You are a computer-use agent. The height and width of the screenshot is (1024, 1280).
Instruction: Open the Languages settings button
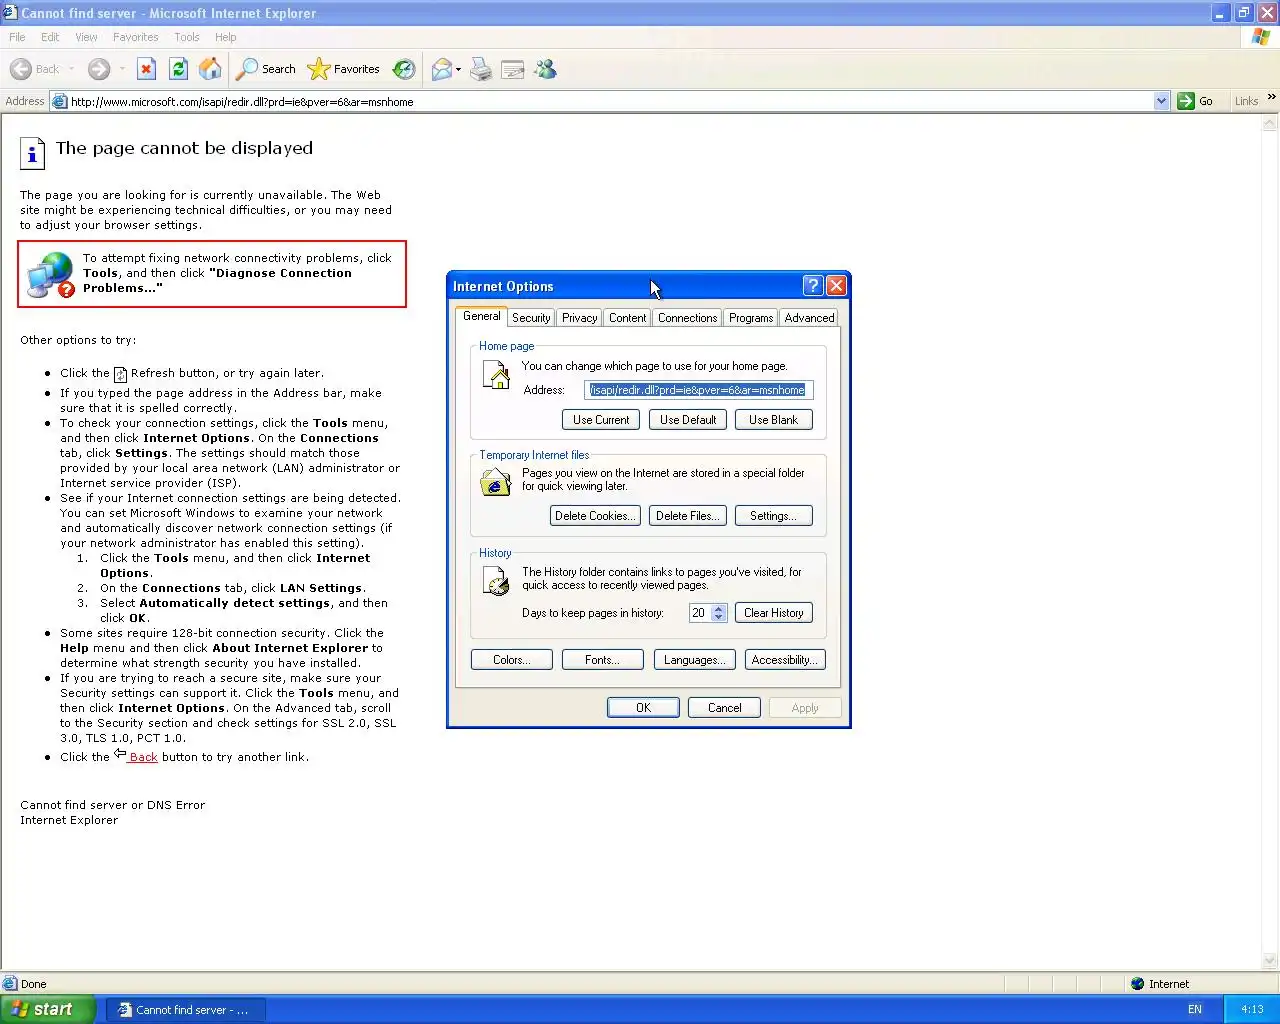click(x=695, y=660)
